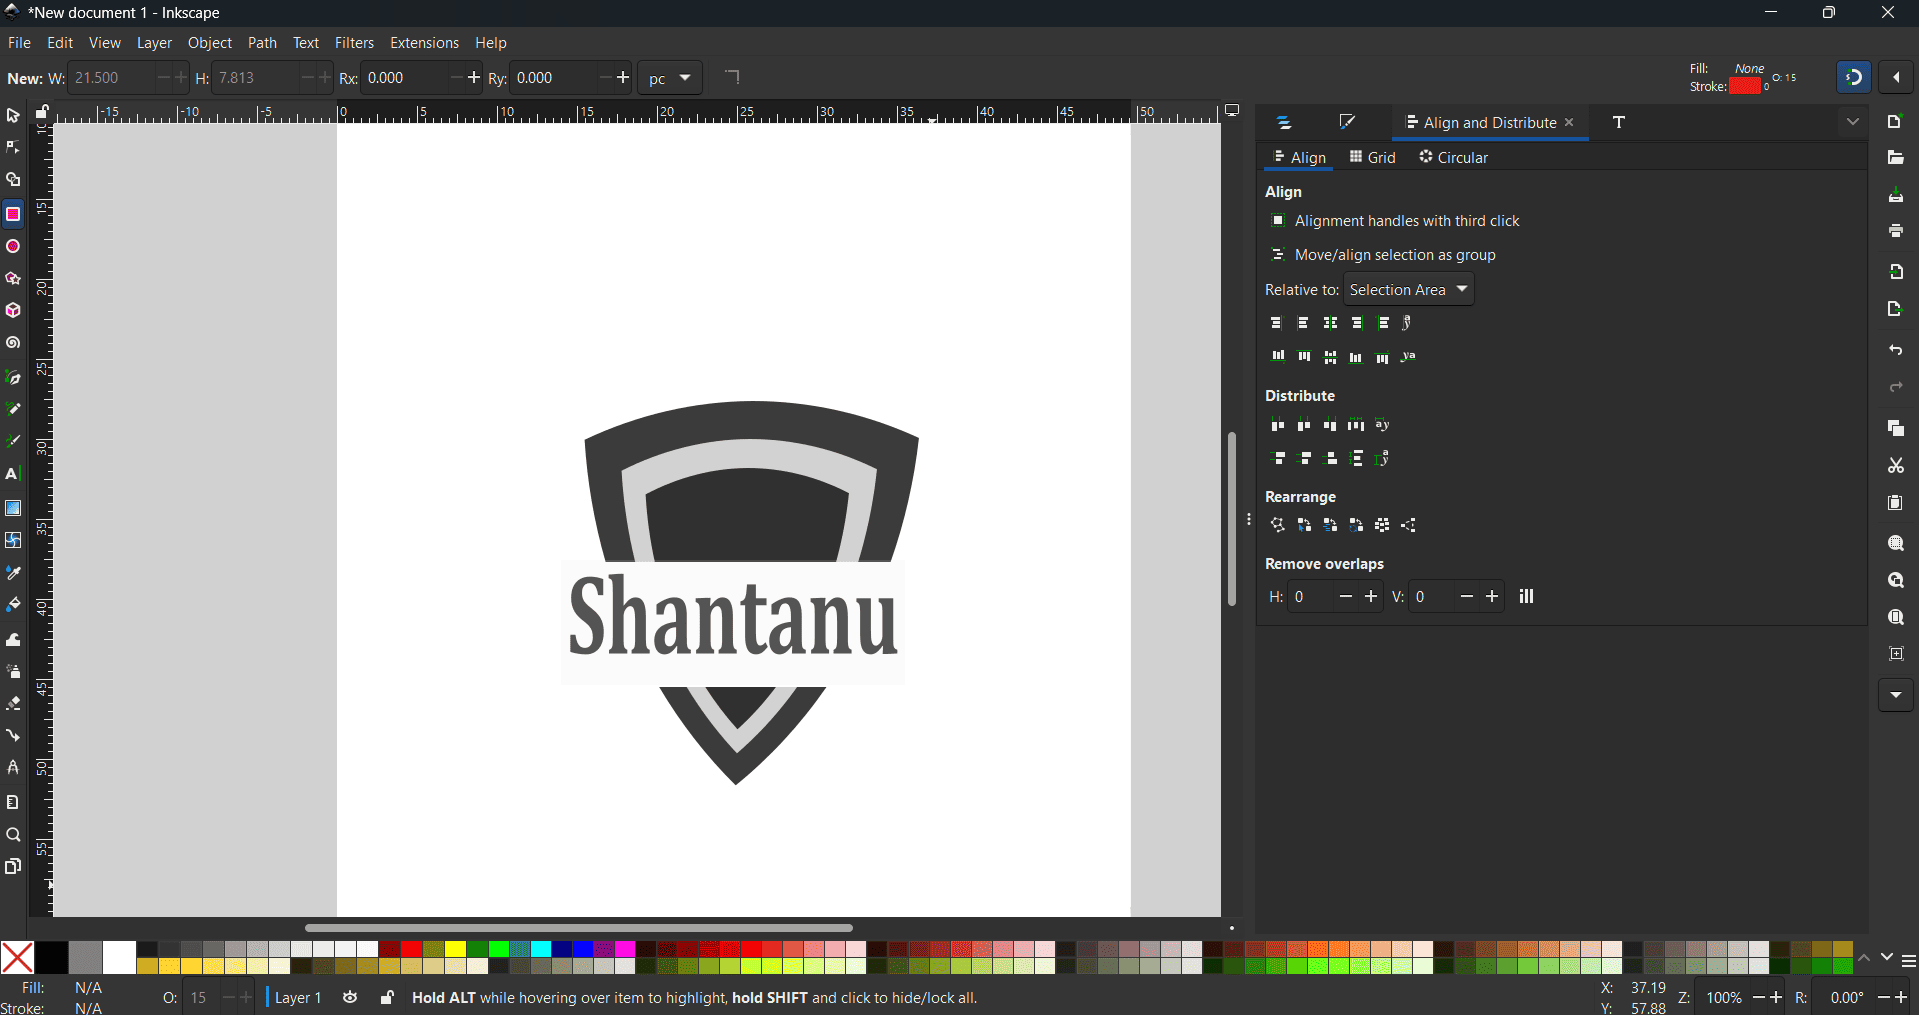Click the vertical canvas scrollbar

click(1232, 519)
